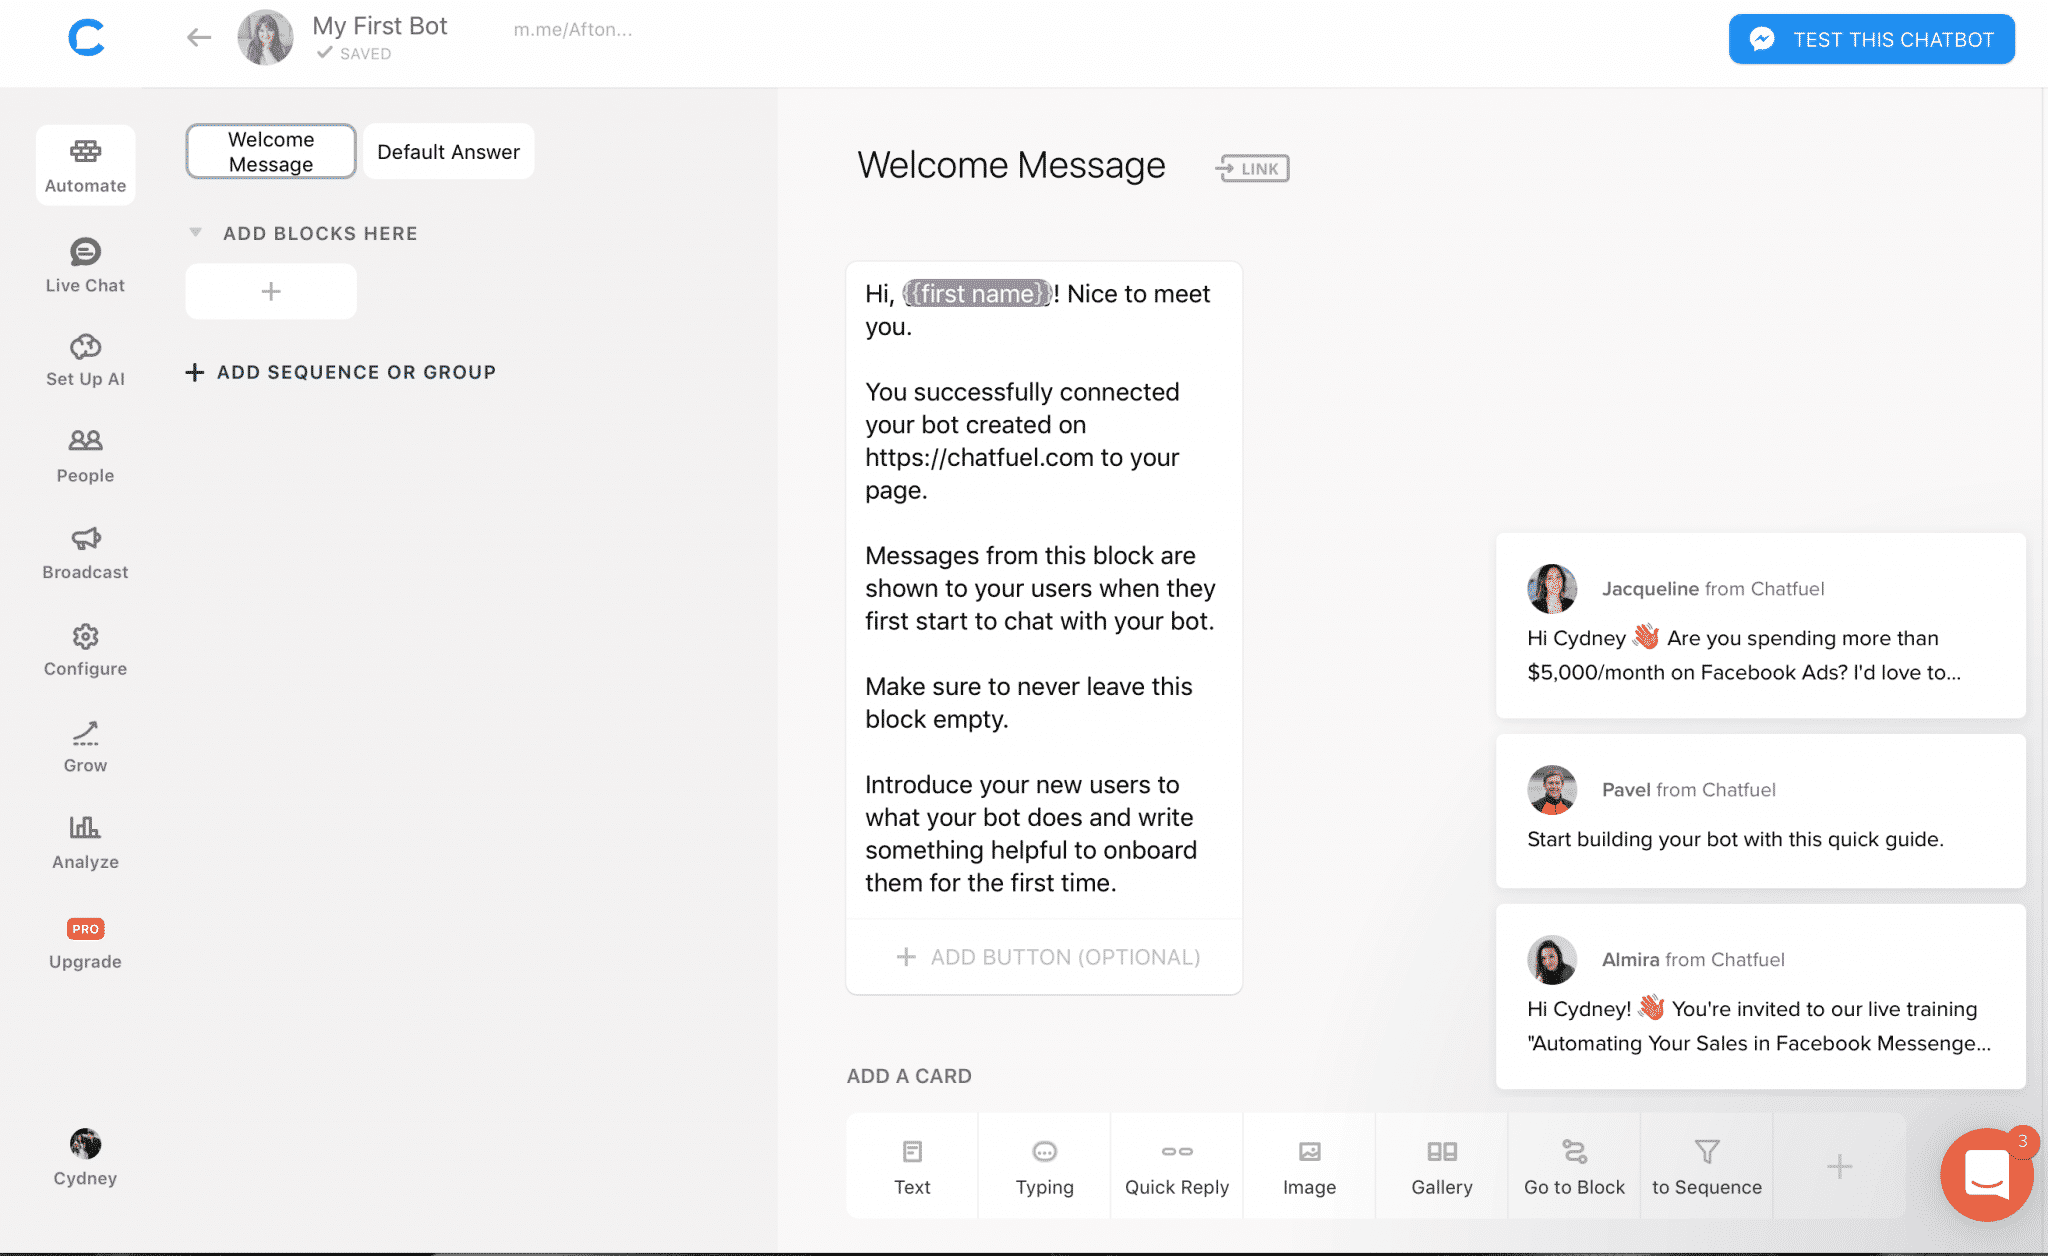The width and height of the screenshot is (2048, 1256).
Task: Open Pavel's quick guide message
Action: coord(1760,811)
